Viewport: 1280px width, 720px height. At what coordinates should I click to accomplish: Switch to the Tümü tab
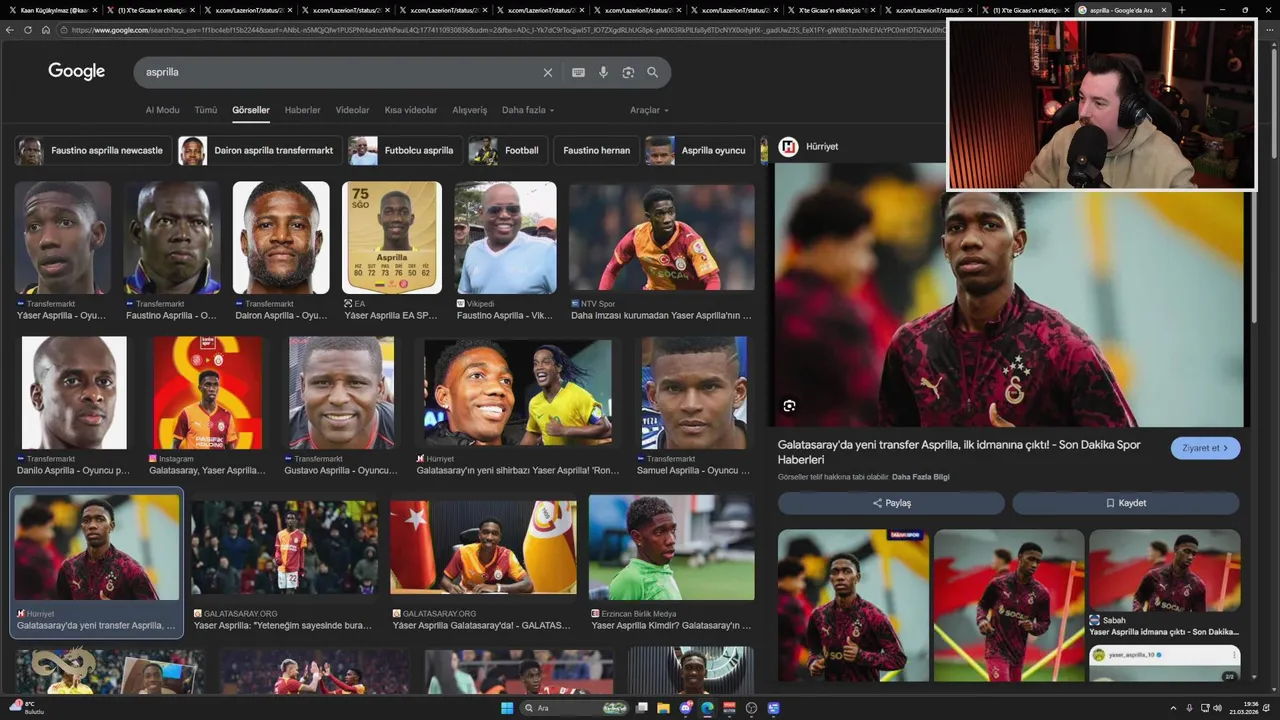tap(205, 110)
